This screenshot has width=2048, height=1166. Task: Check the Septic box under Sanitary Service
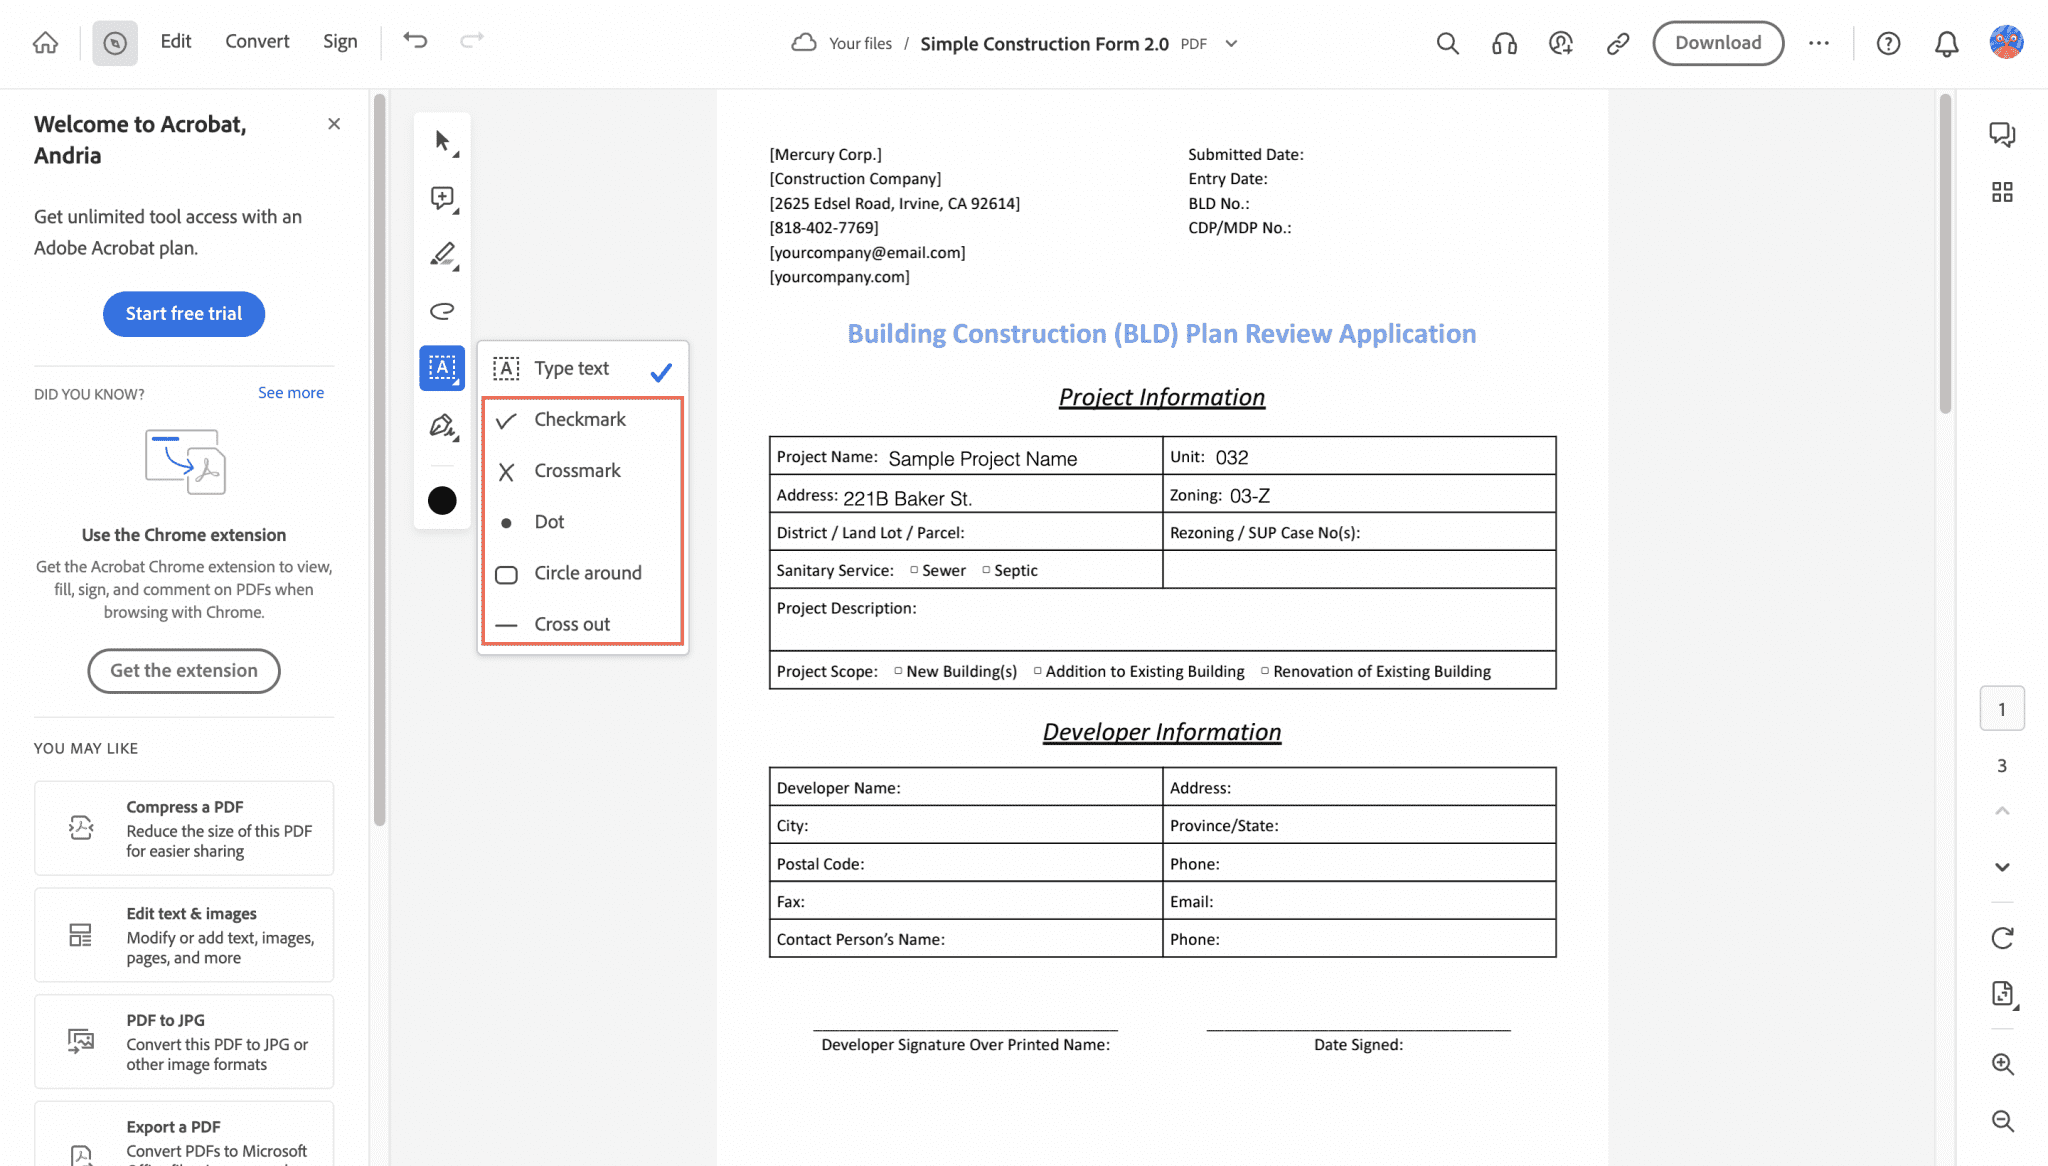click(984, 569)
